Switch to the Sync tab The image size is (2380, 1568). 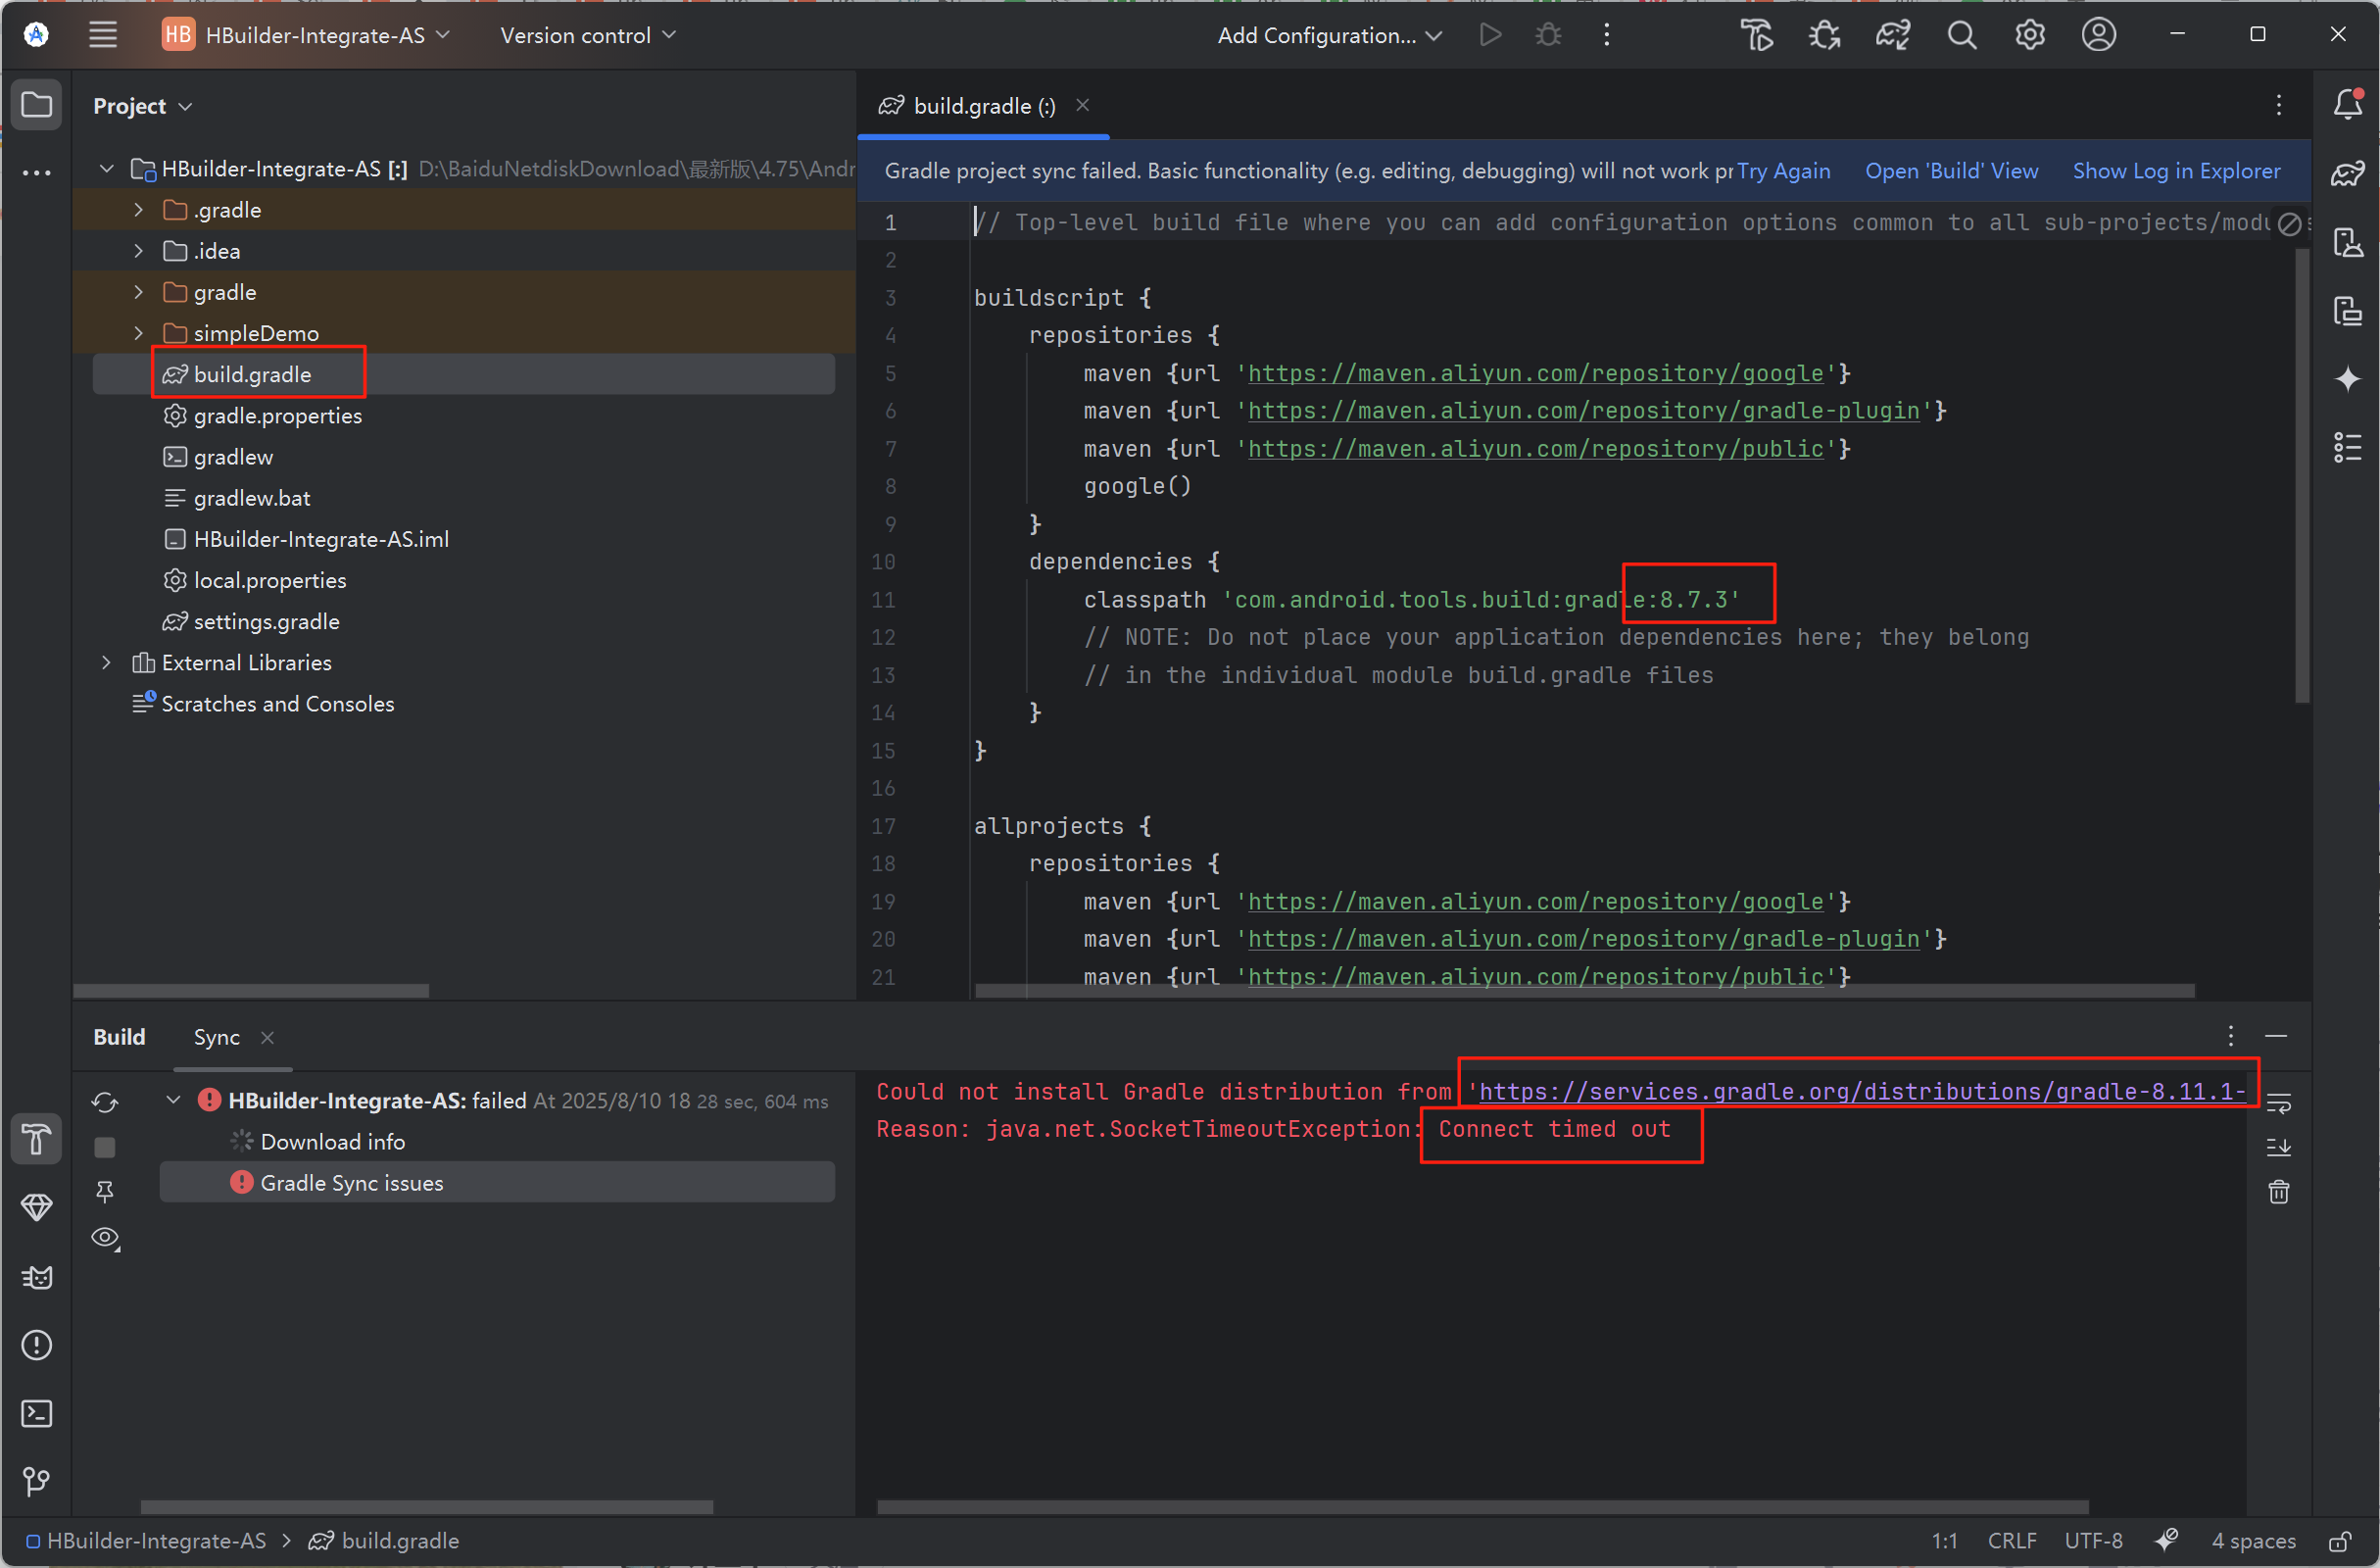(216, 1037)
